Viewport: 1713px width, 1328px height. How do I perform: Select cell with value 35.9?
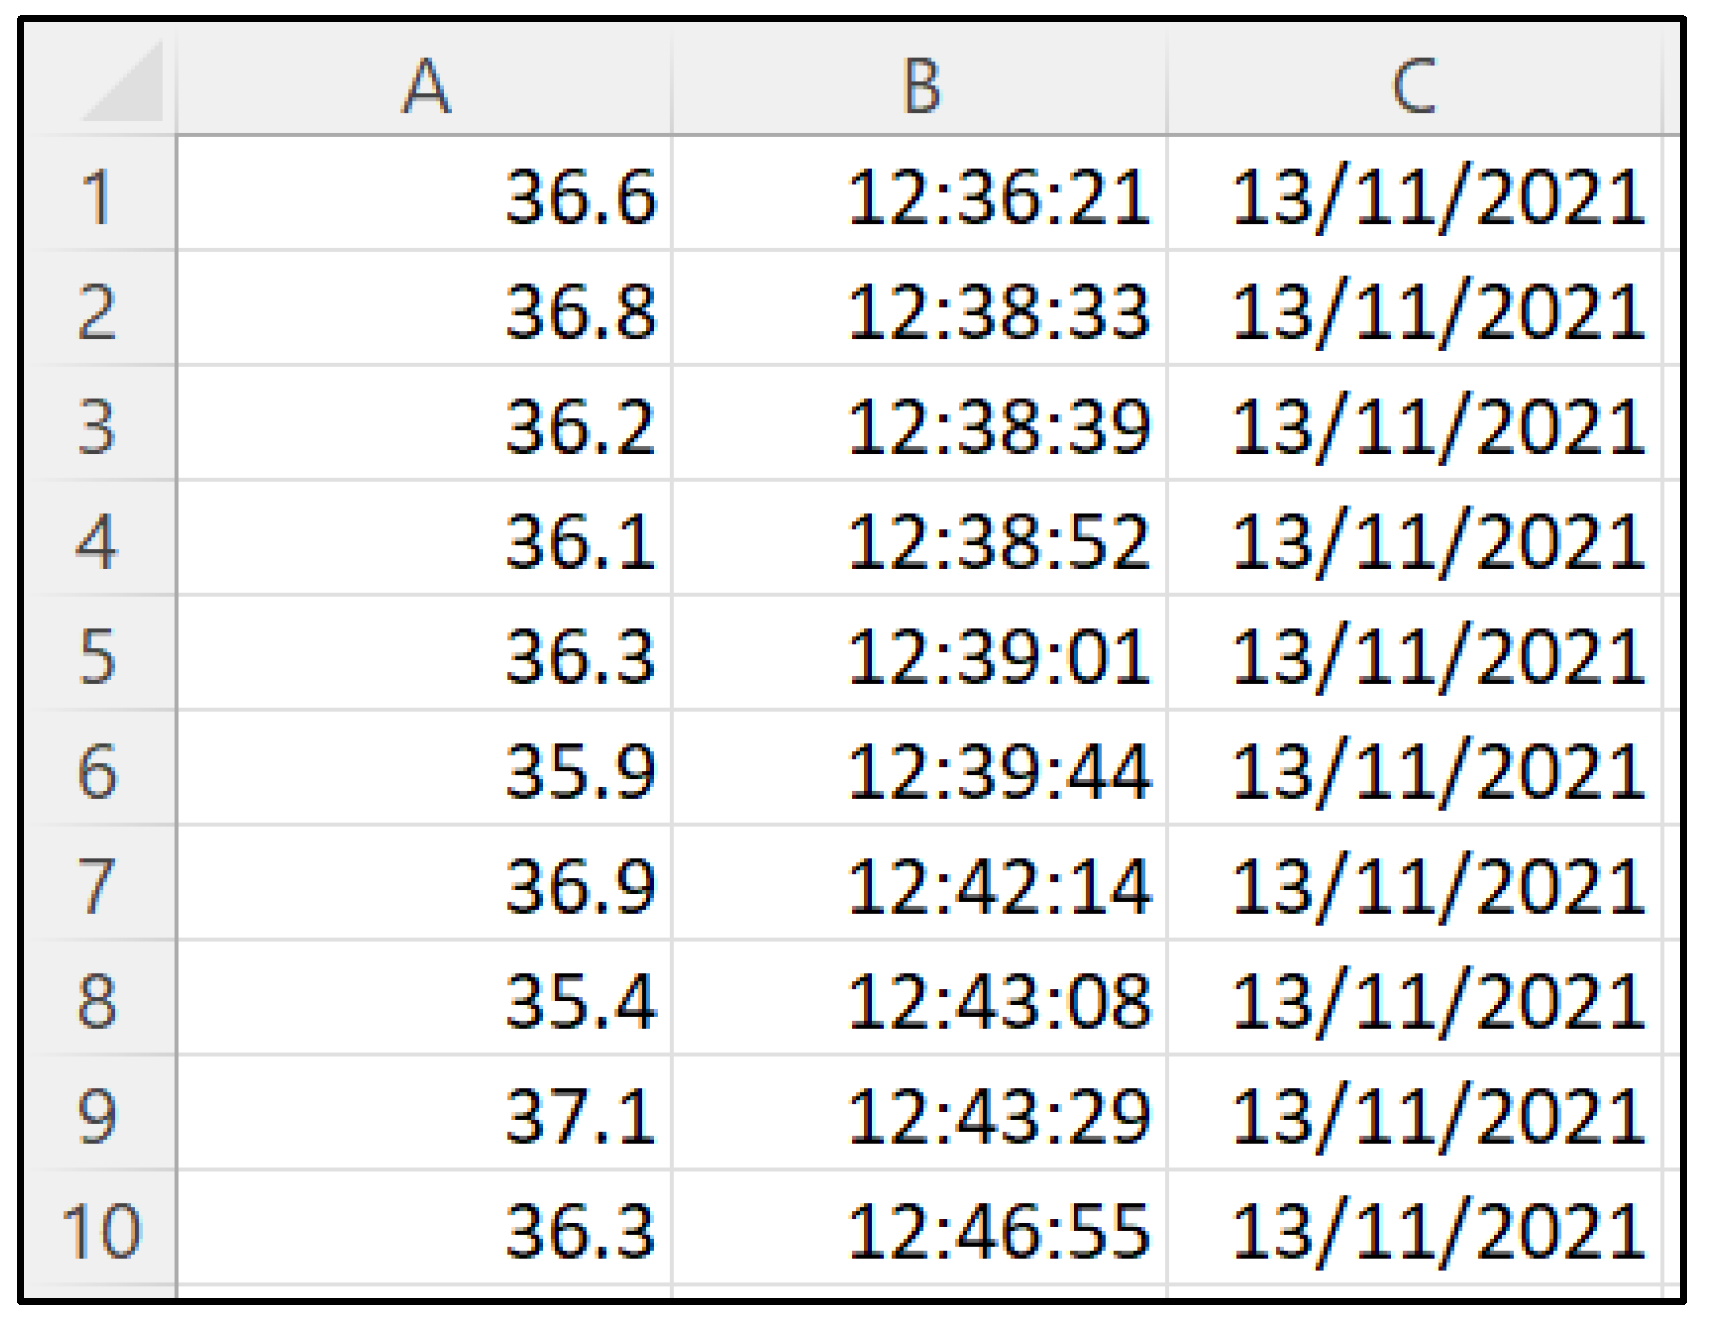tap(580, 771)
